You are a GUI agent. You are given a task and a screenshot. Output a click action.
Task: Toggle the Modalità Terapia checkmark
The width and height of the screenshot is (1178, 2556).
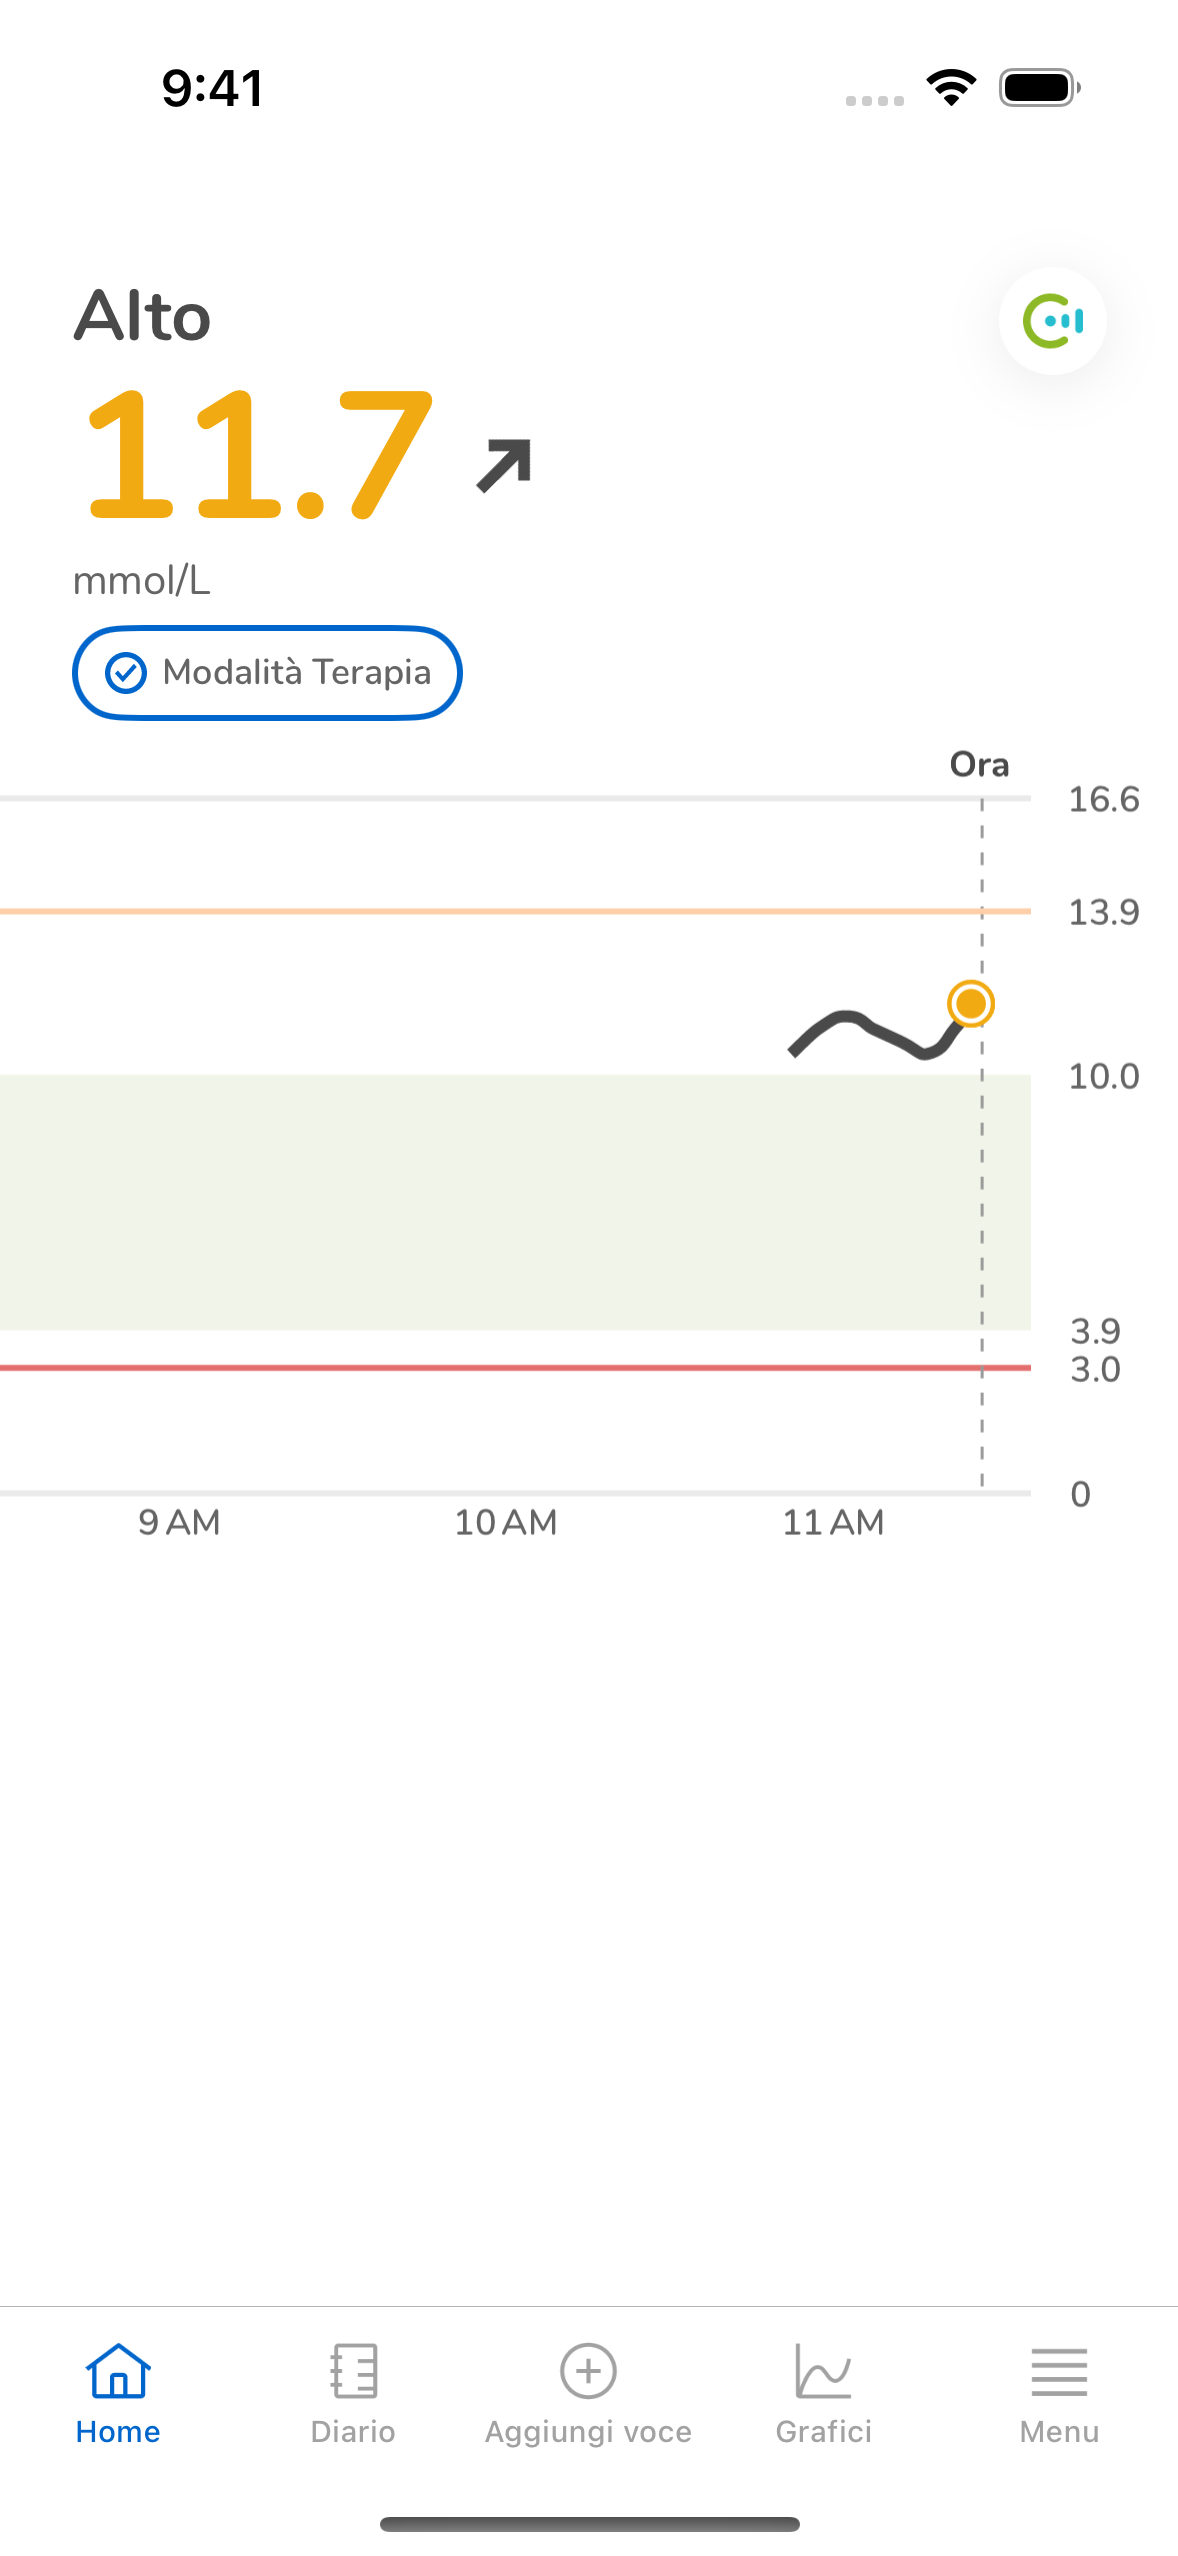[126, 673]
